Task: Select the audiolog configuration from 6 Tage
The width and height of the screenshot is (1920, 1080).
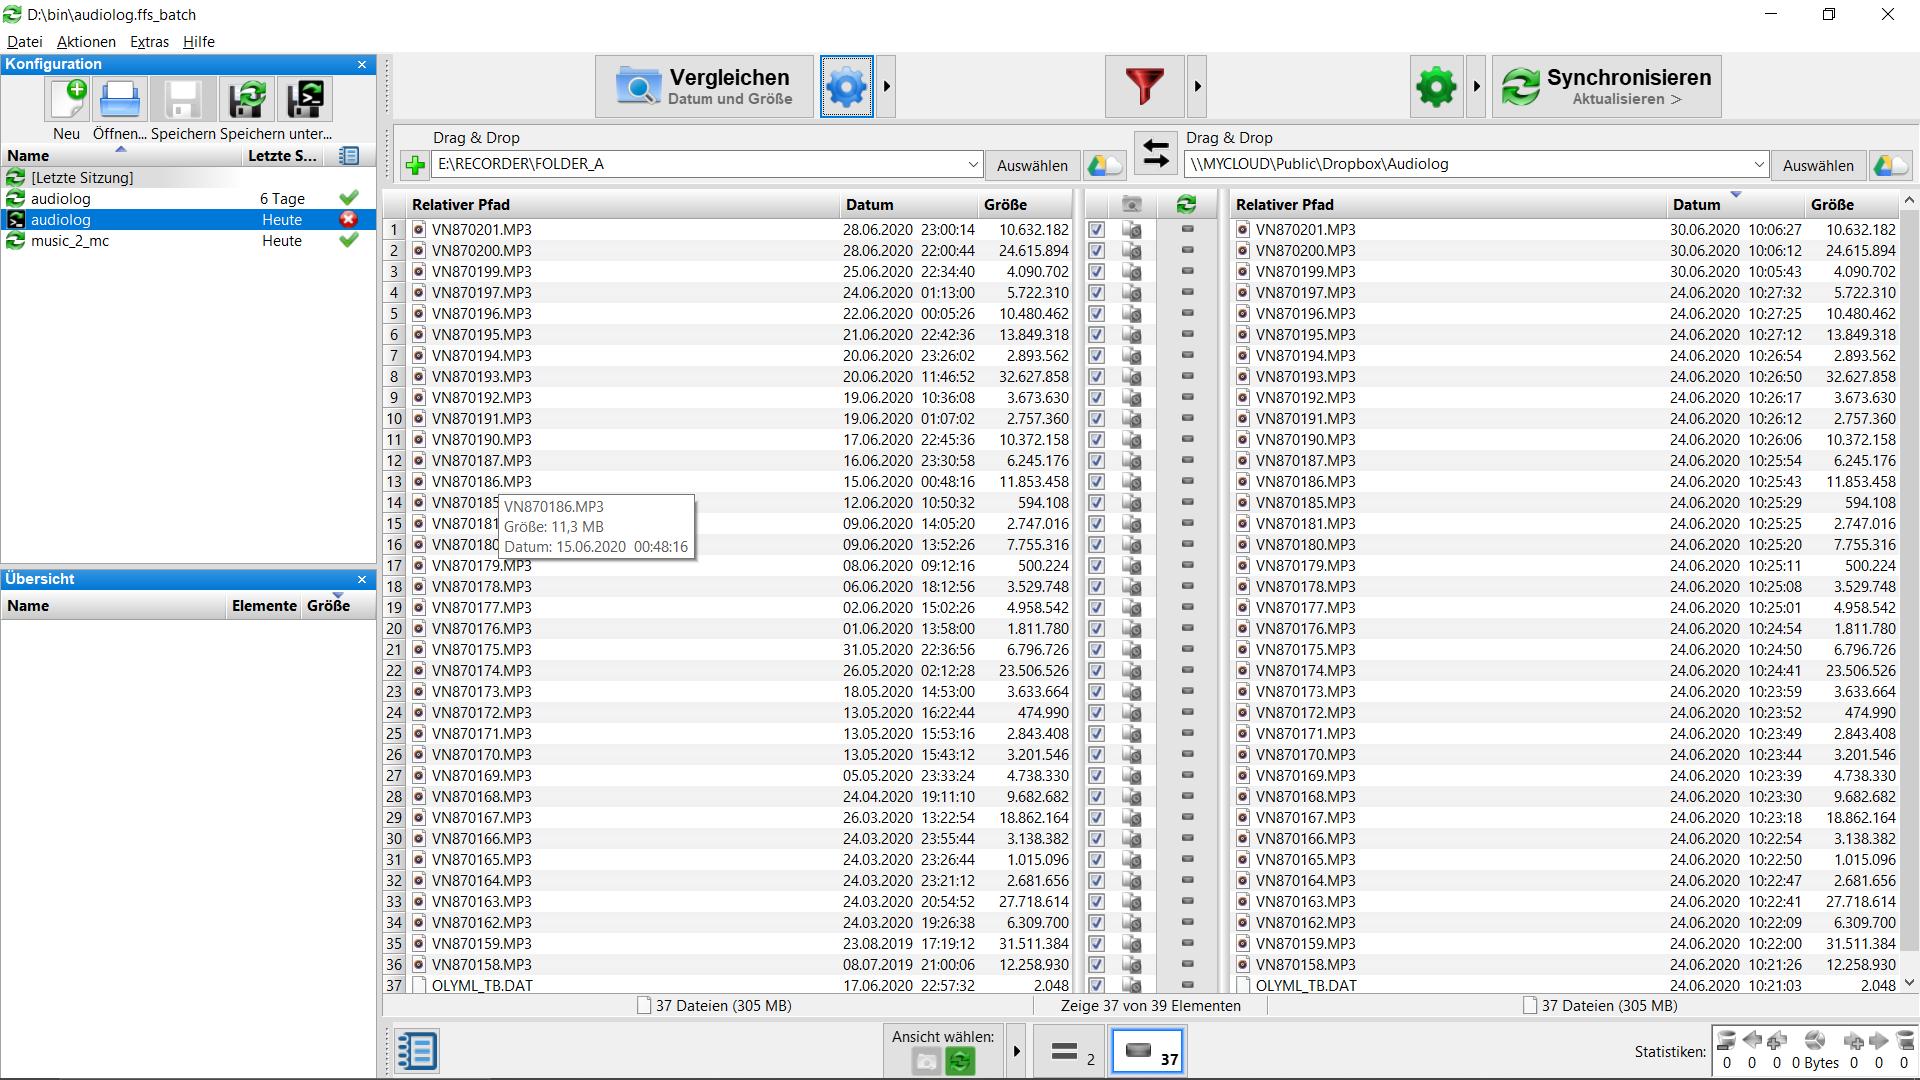Action: [x=188, y=199]
